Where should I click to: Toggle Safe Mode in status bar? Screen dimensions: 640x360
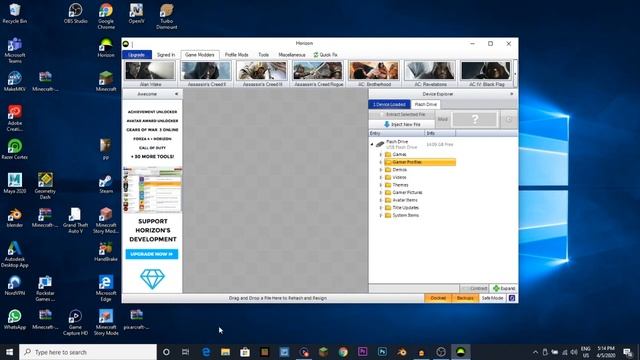(493, 298)
